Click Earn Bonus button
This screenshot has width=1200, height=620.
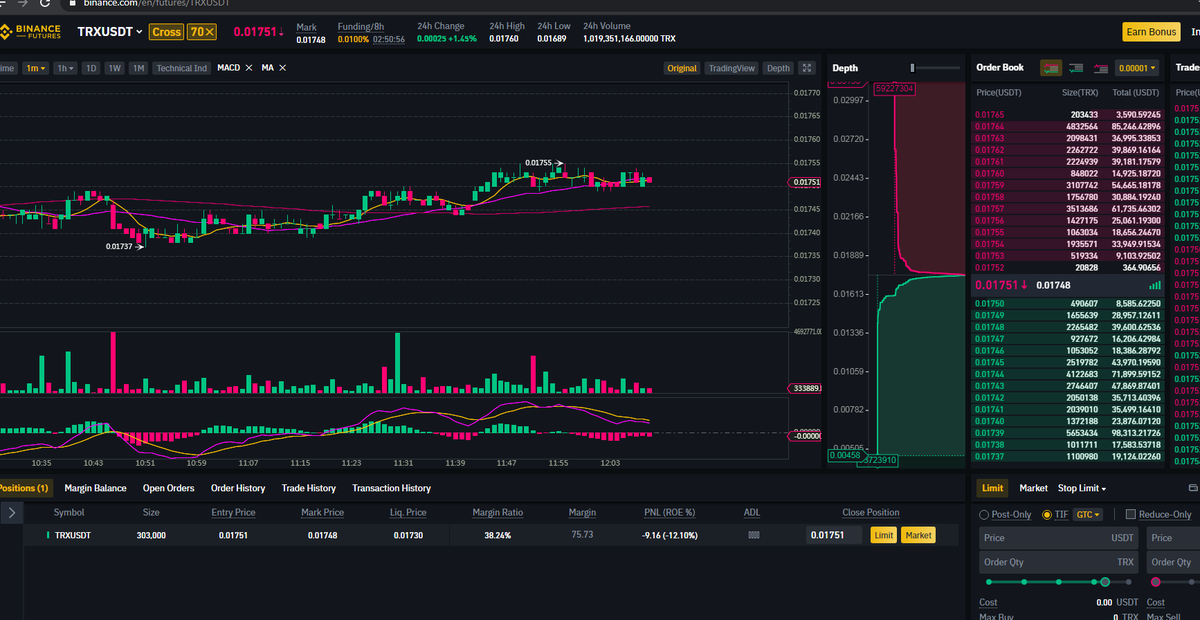[1151, 32]
